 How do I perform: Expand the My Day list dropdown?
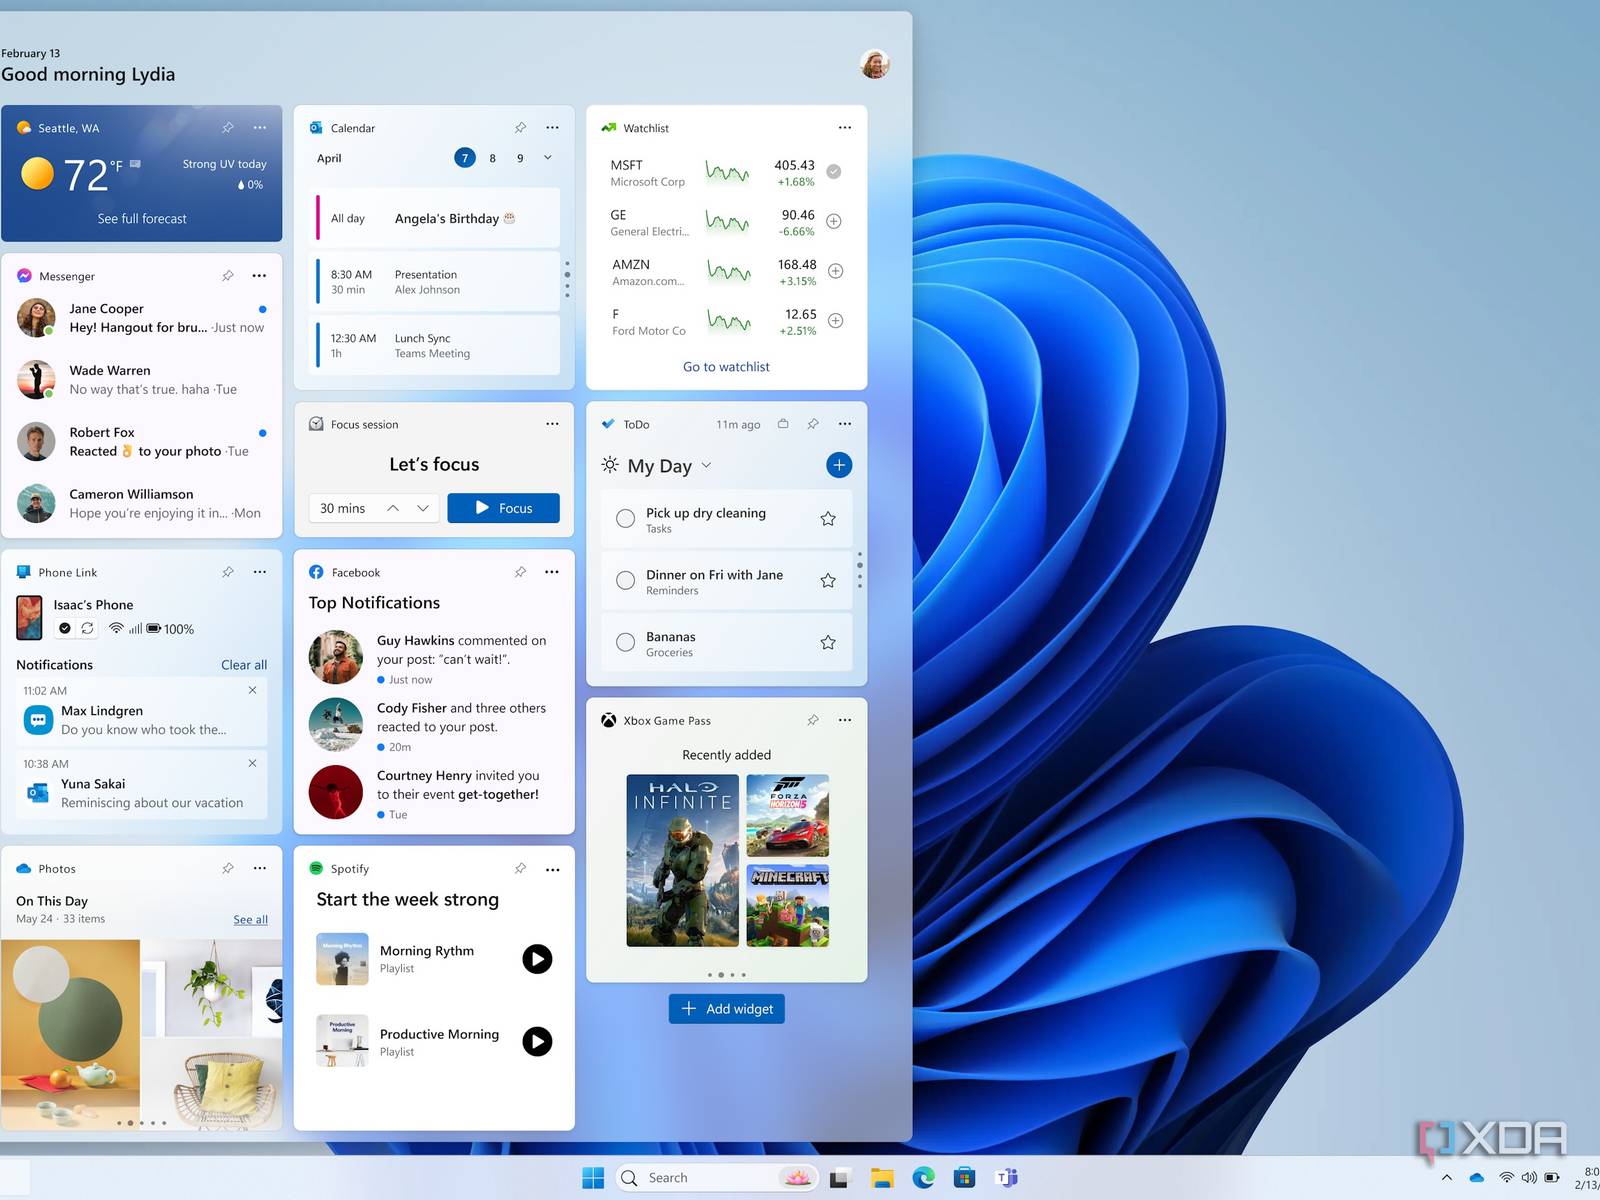tap(706, 466)
